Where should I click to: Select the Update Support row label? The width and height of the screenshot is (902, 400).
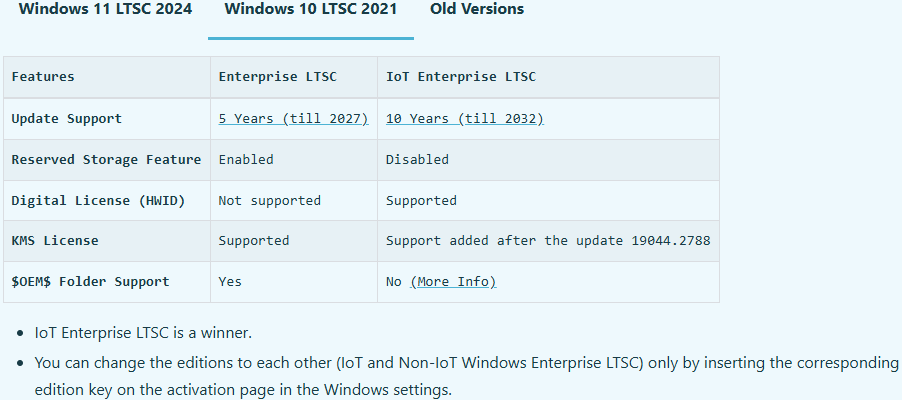[x=67, y=118]
